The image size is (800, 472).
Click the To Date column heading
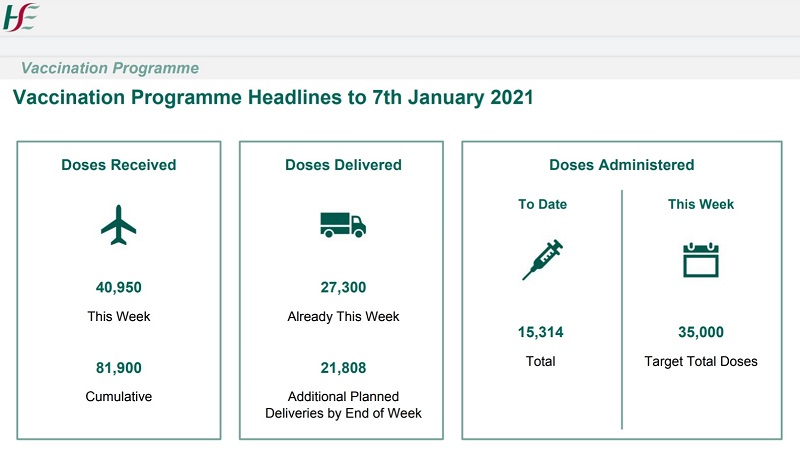[542, 204]
